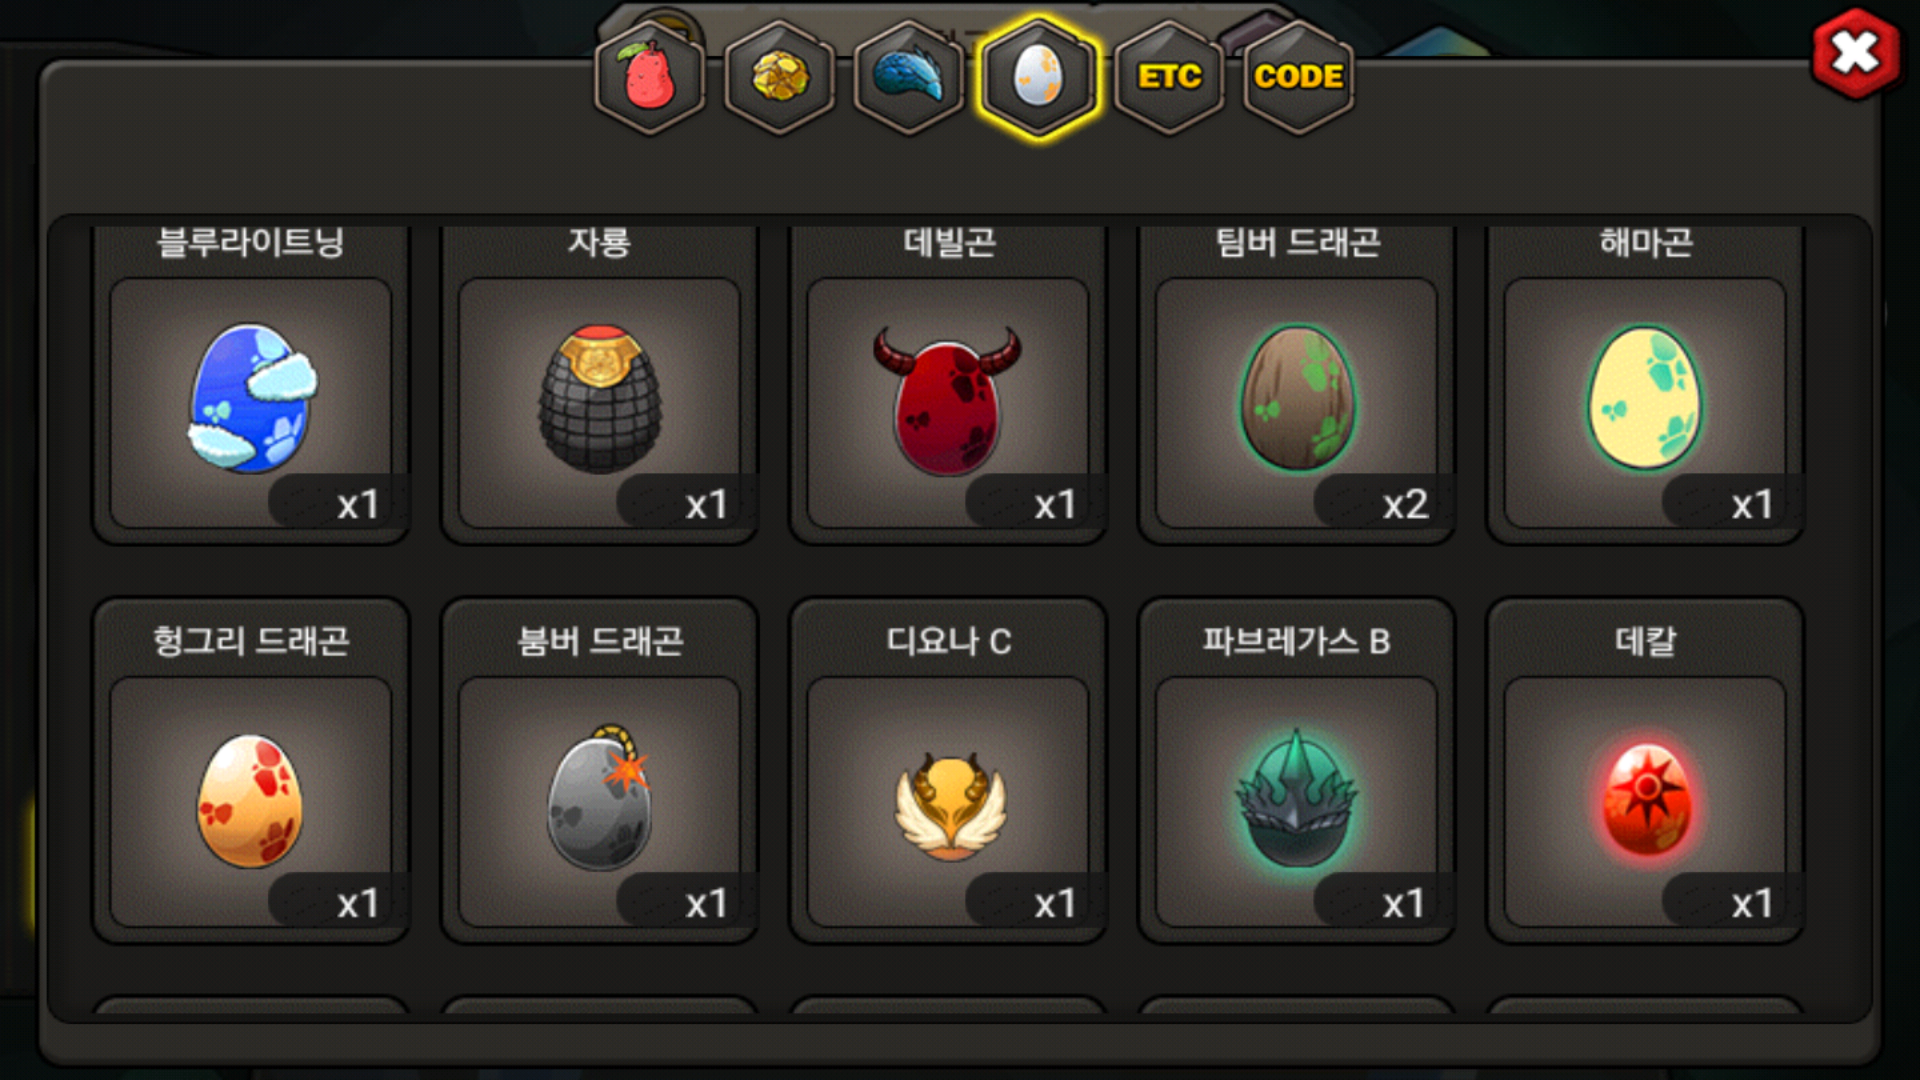The height and width of the screenshot is (1080, 1920).
Task: Pick the 디요나 C winged golden egg
Action: pos(948,802)
